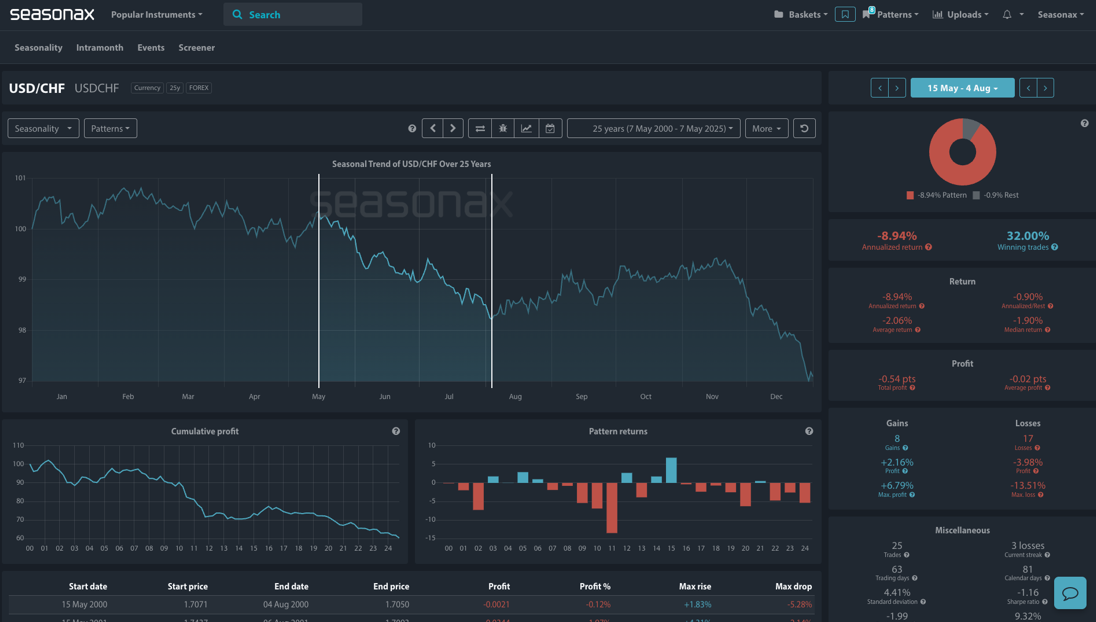
Task: Click help icon next to Winning trades
Action: 1055,247
